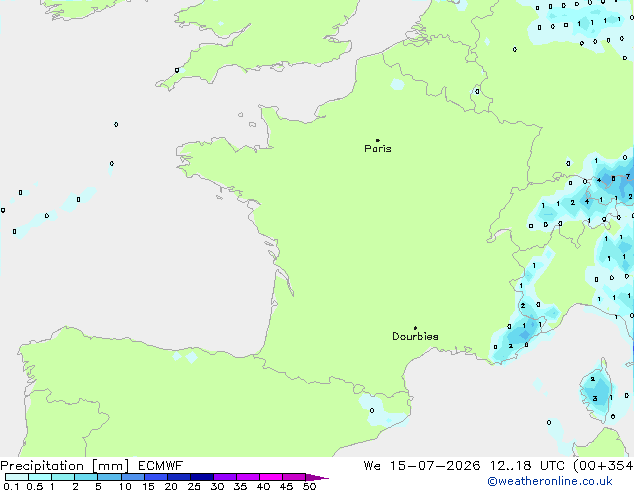
Task: Click the 'We' weekday label
Action: tap(372, 466)
